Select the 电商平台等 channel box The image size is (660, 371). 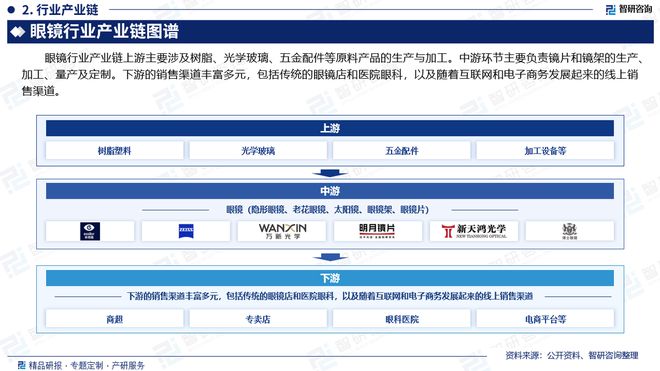pos(545,319)
